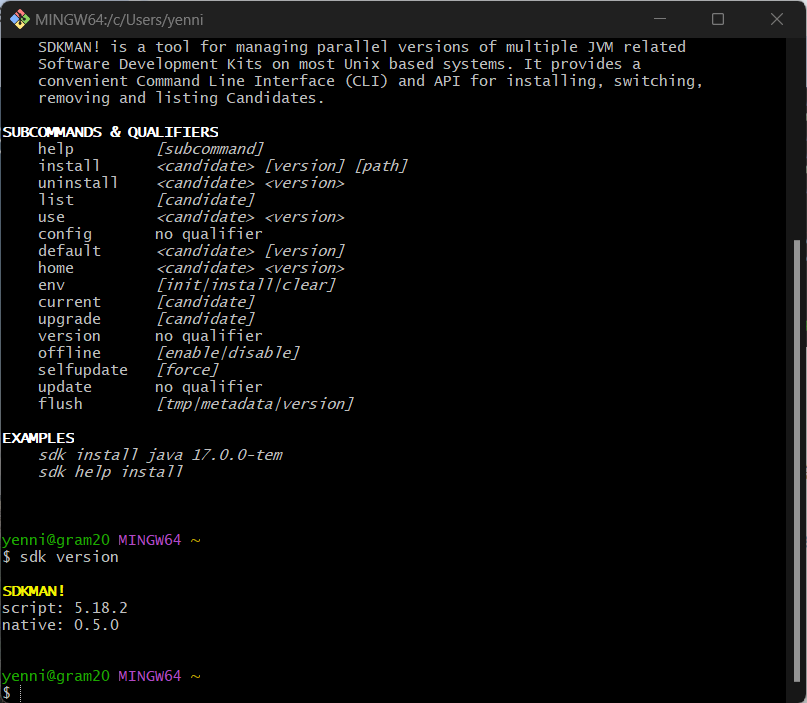Maximize the MINGW64 terminal window

click(718, 19)
